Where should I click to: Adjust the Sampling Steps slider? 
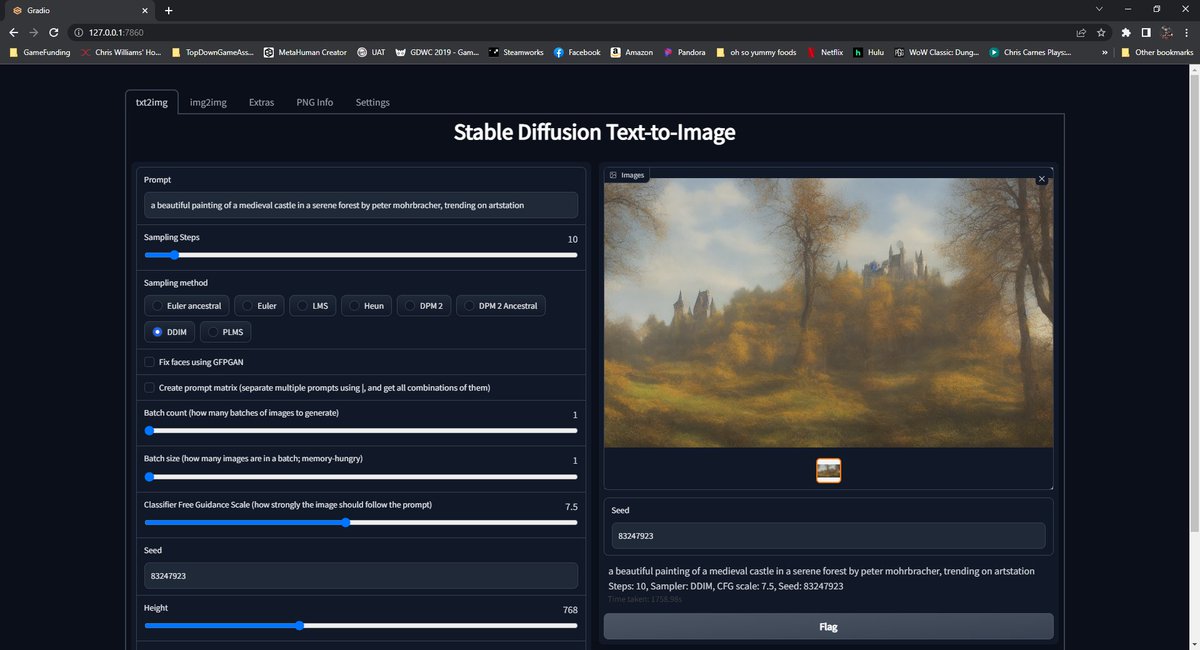361,255
